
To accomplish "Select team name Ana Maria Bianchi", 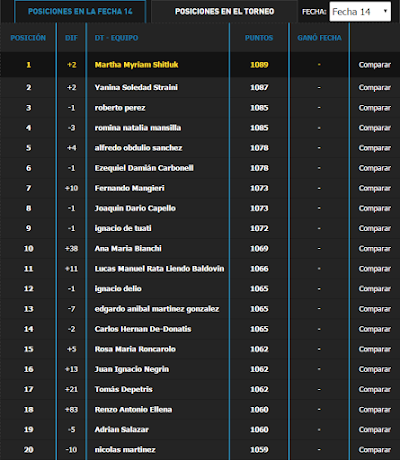I will (128, 249).
